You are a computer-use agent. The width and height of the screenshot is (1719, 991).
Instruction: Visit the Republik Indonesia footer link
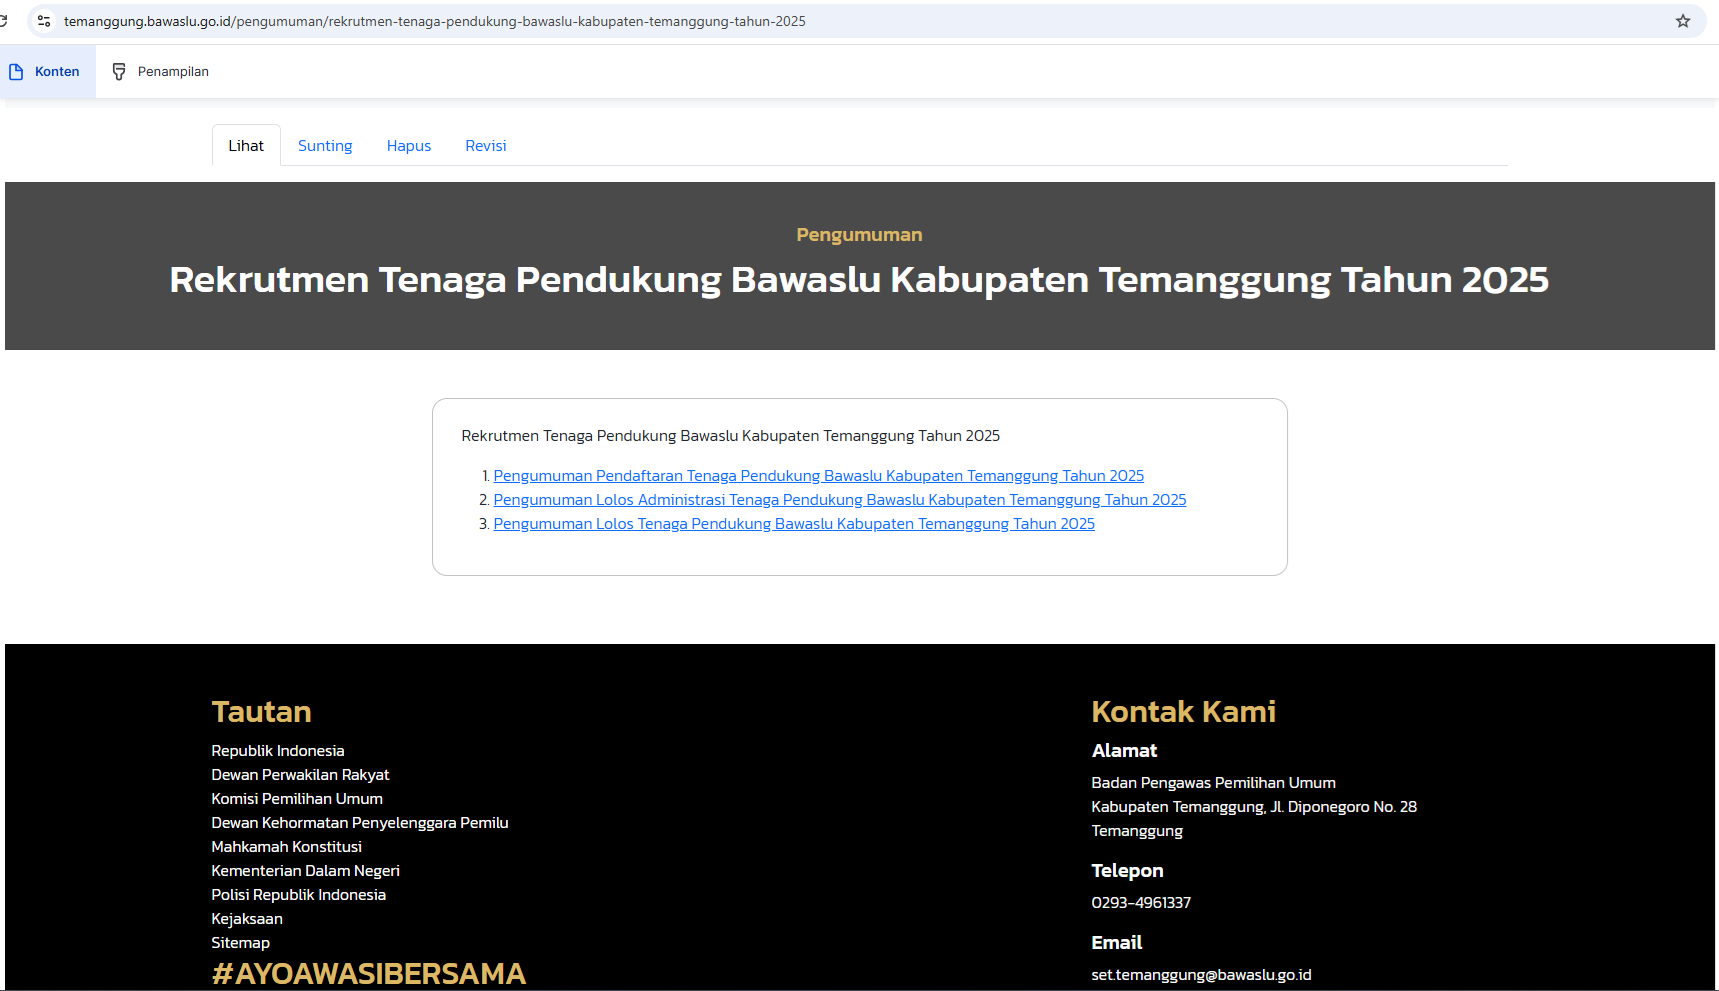pos(277,750)
